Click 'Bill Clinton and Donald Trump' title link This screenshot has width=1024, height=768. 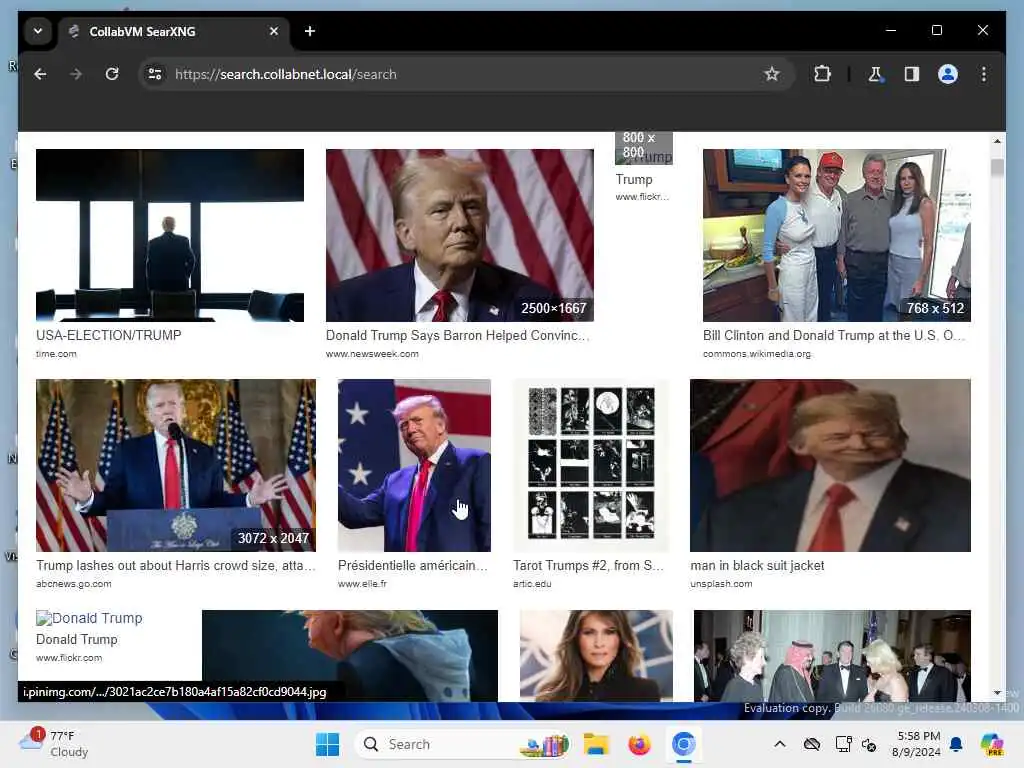[x=834, y=336]
